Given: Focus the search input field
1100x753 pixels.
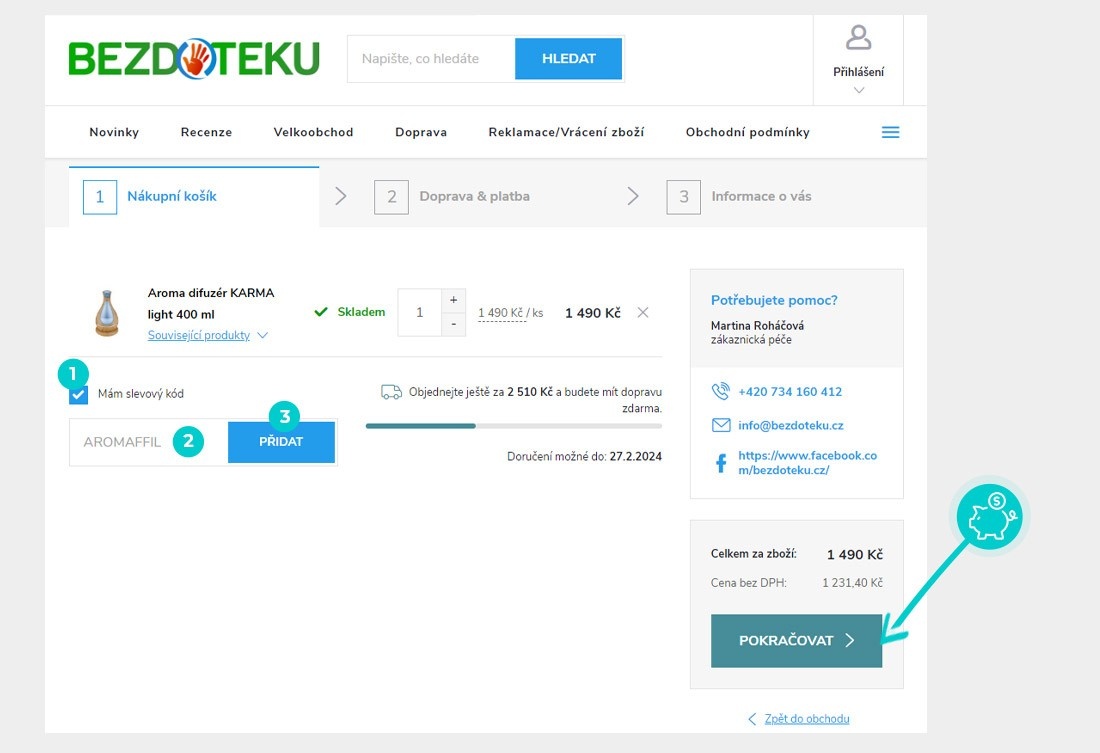Looking at the screenshot, I should point(431,59).
